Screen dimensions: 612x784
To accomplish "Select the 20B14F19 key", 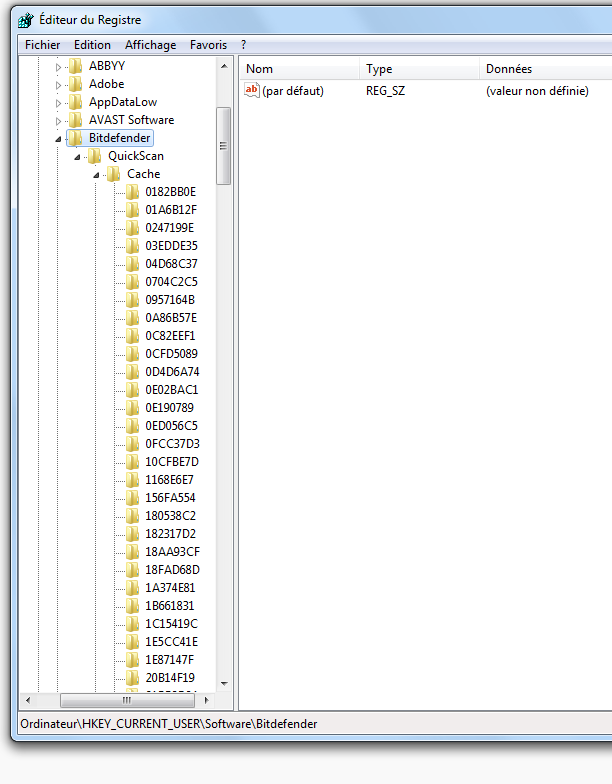I will pyautogui.click(x=170, y=678).
